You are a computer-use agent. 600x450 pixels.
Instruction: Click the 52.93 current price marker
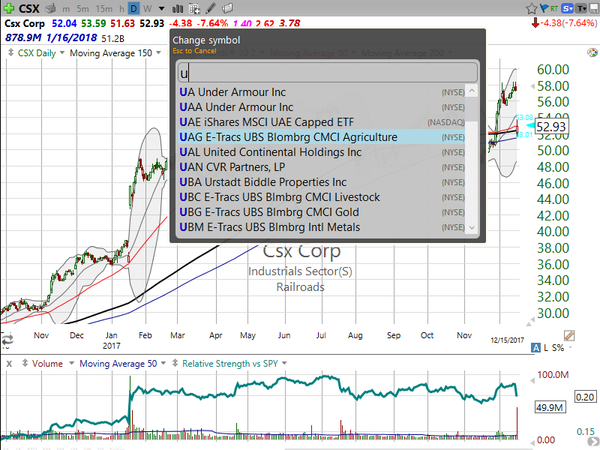(551, 126)
